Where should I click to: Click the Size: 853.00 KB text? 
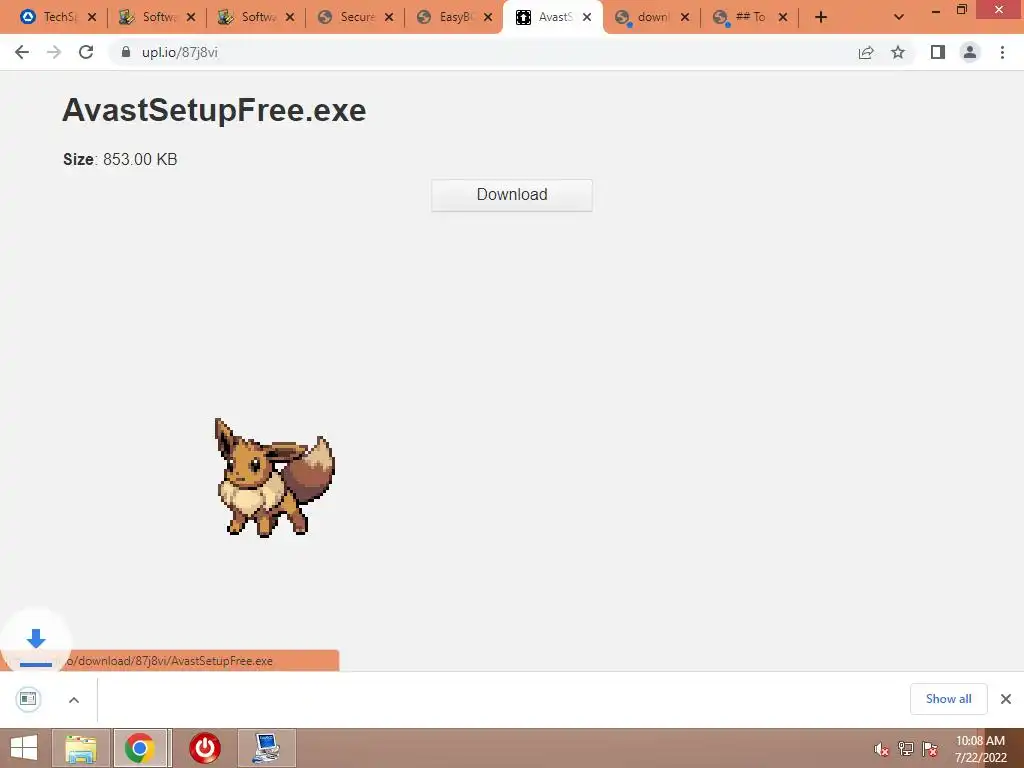[x=120, y=159]
